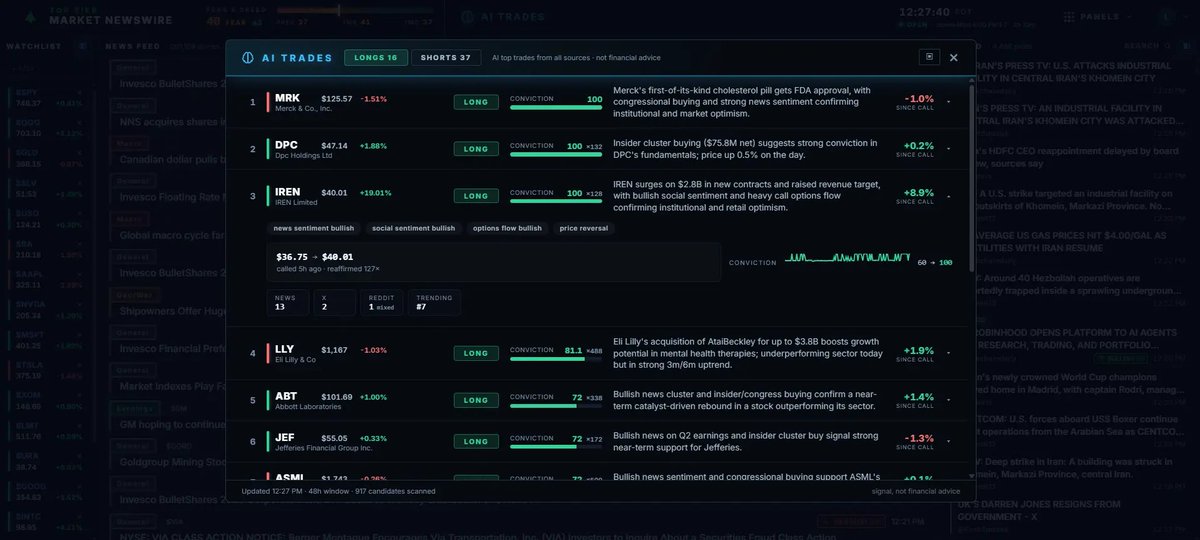Open the REDDIT 1 mixed stat box
1200x540 pixels.
(x=380, y=302)
